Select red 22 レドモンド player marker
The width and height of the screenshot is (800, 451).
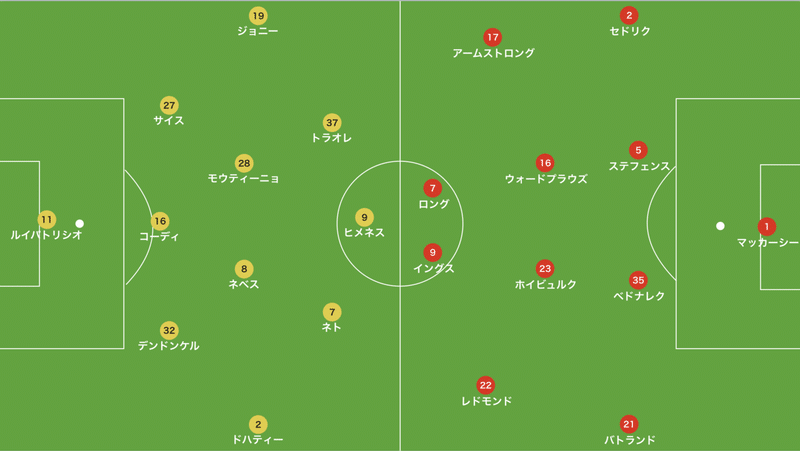point(485,385)
